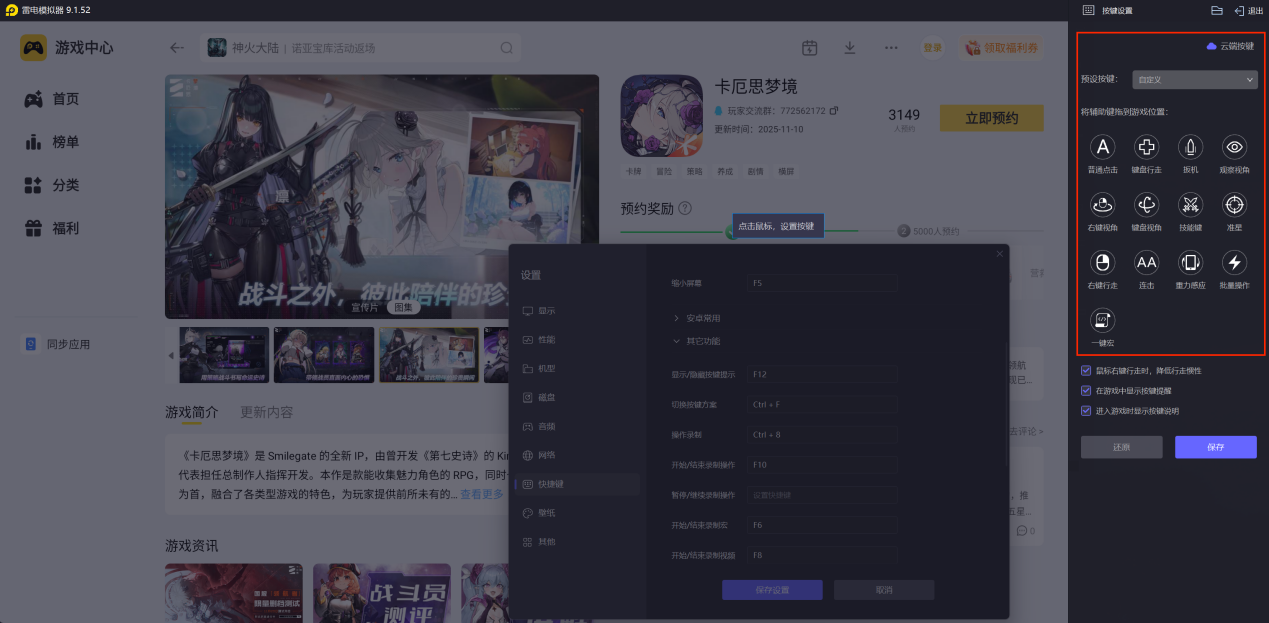Click the 预约奖励 help question icon
Viewport: 1269px width, 623px height.
tap(685, 208)
